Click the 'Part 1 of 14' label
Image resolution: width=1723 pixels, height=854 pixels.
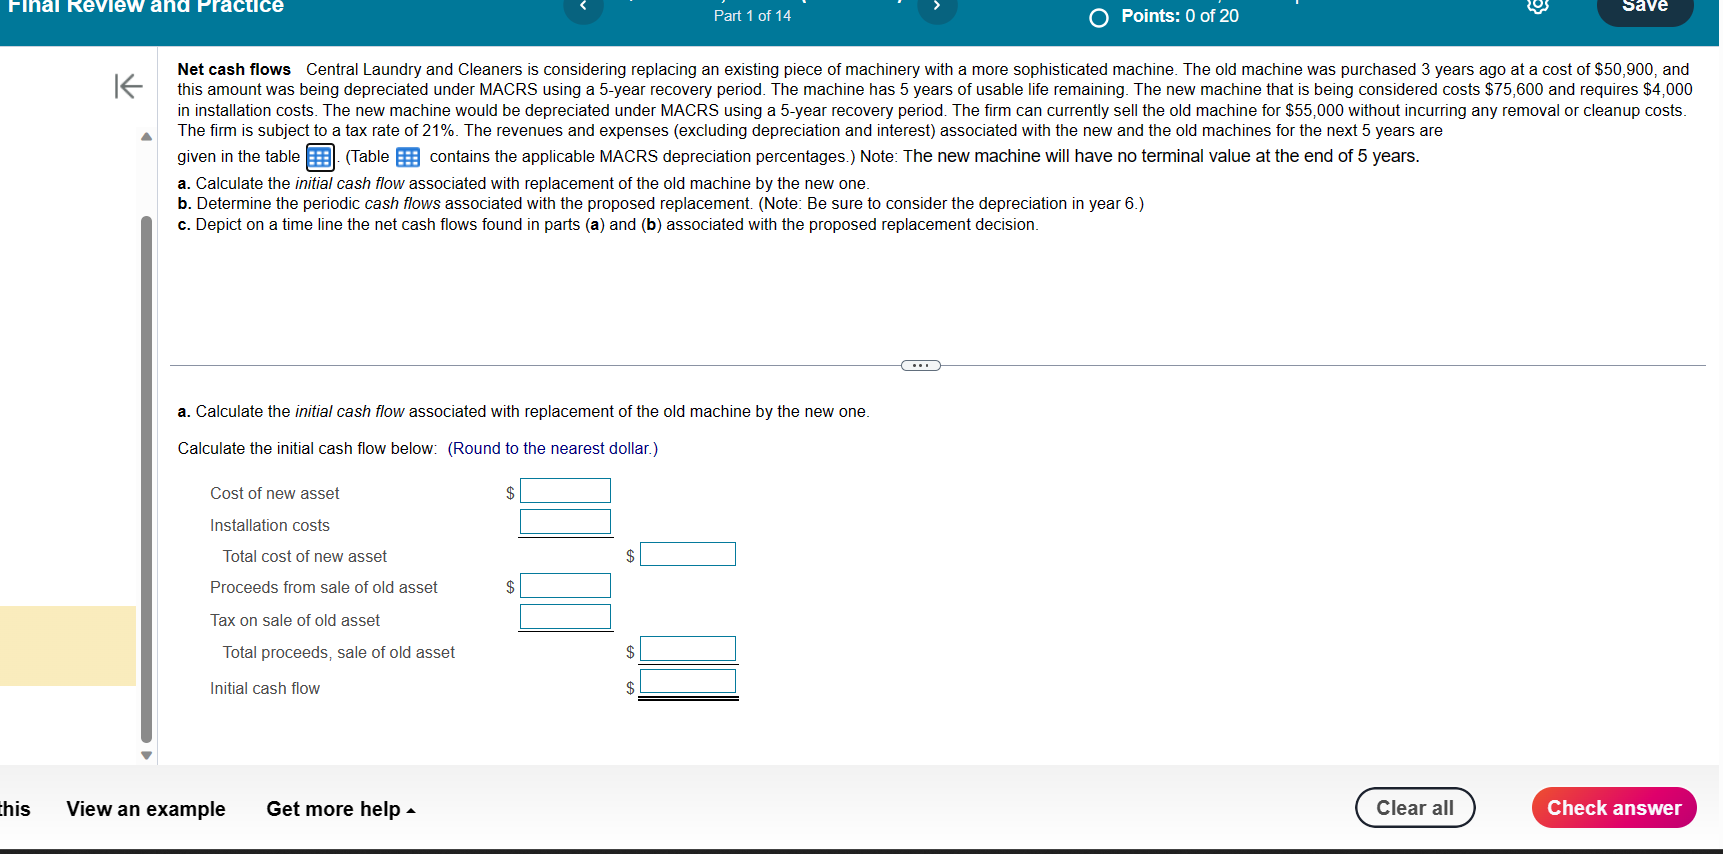(752, 16)
